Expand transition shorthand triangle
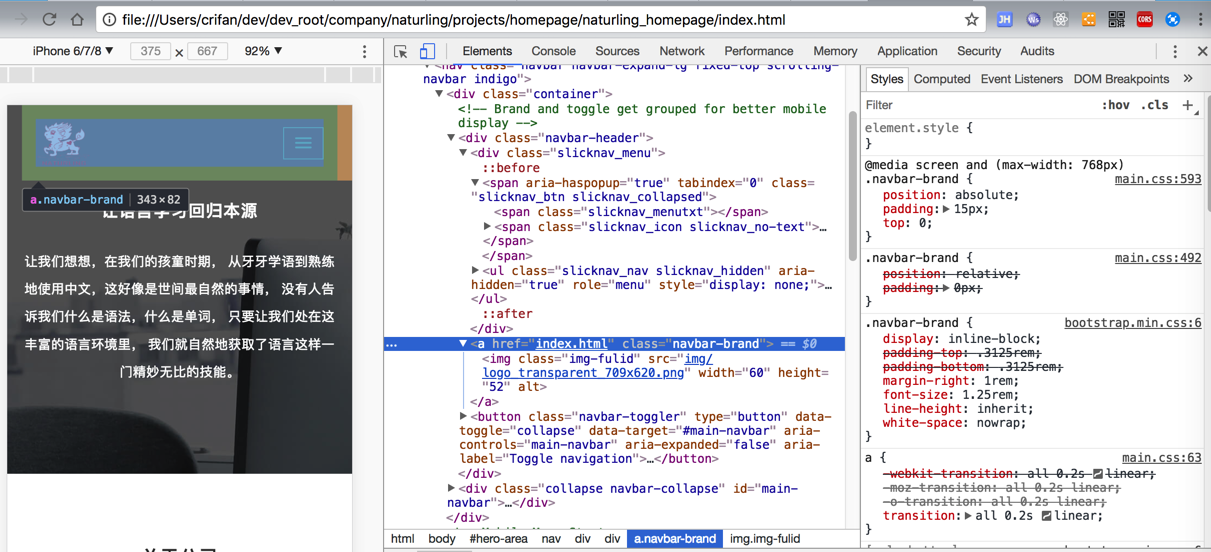The width and height of the screenshot is (1211, 552). [969, 516]
